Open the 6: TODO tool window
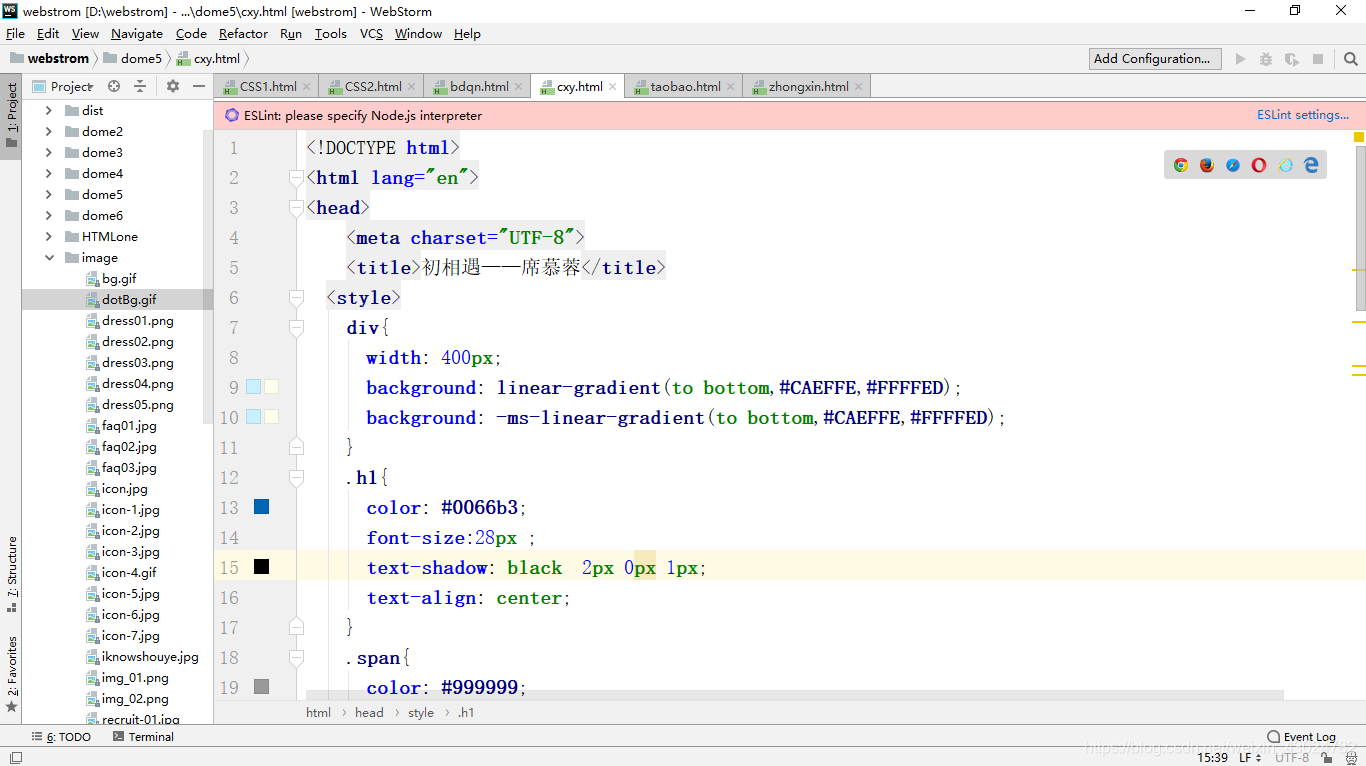Screen dimensions: 1366x766 (x=61, y=737)
